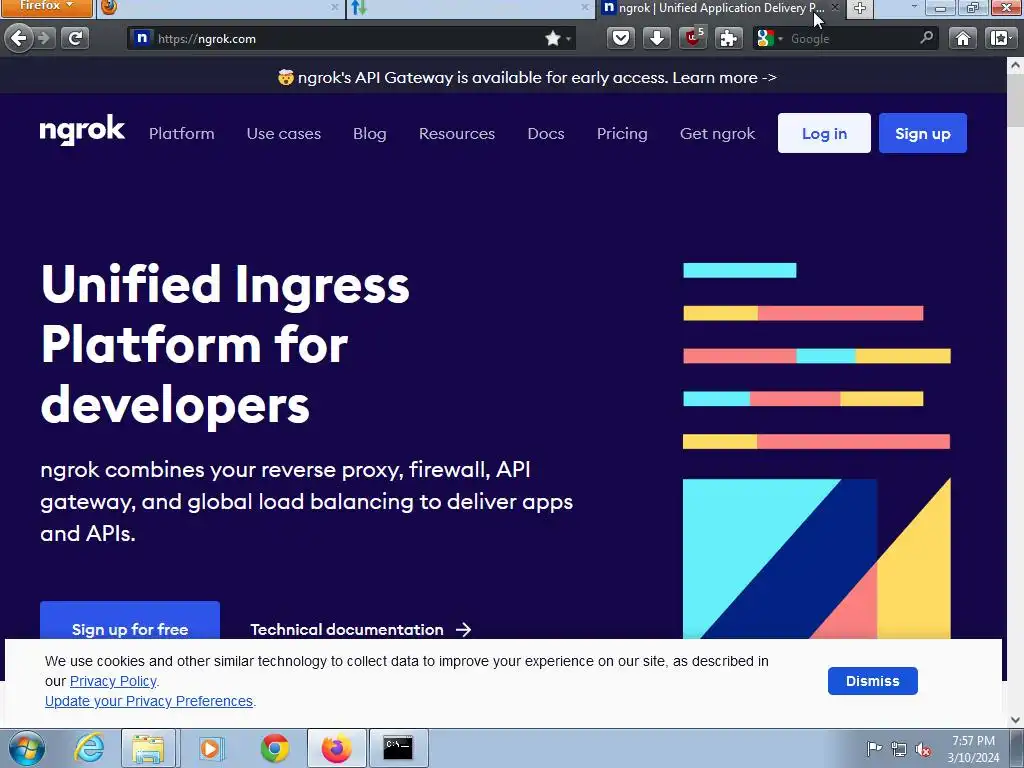
Task: Open a new tab with plus button
Action: [859, 8]
